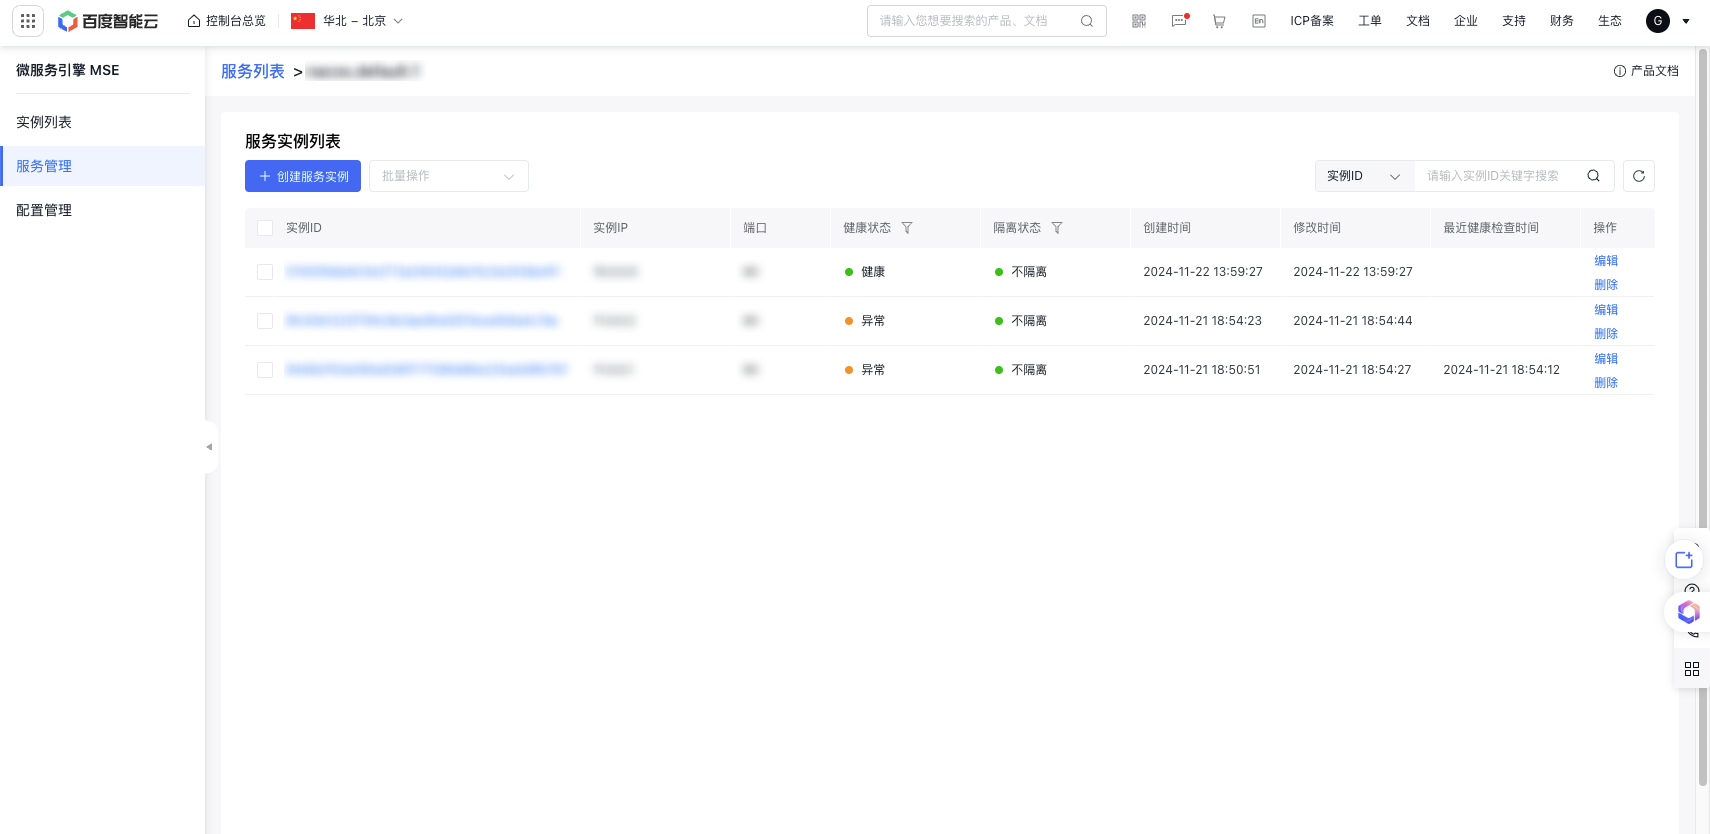Click 创建服务实例 button
The image size is (1710, 834).
303,176
